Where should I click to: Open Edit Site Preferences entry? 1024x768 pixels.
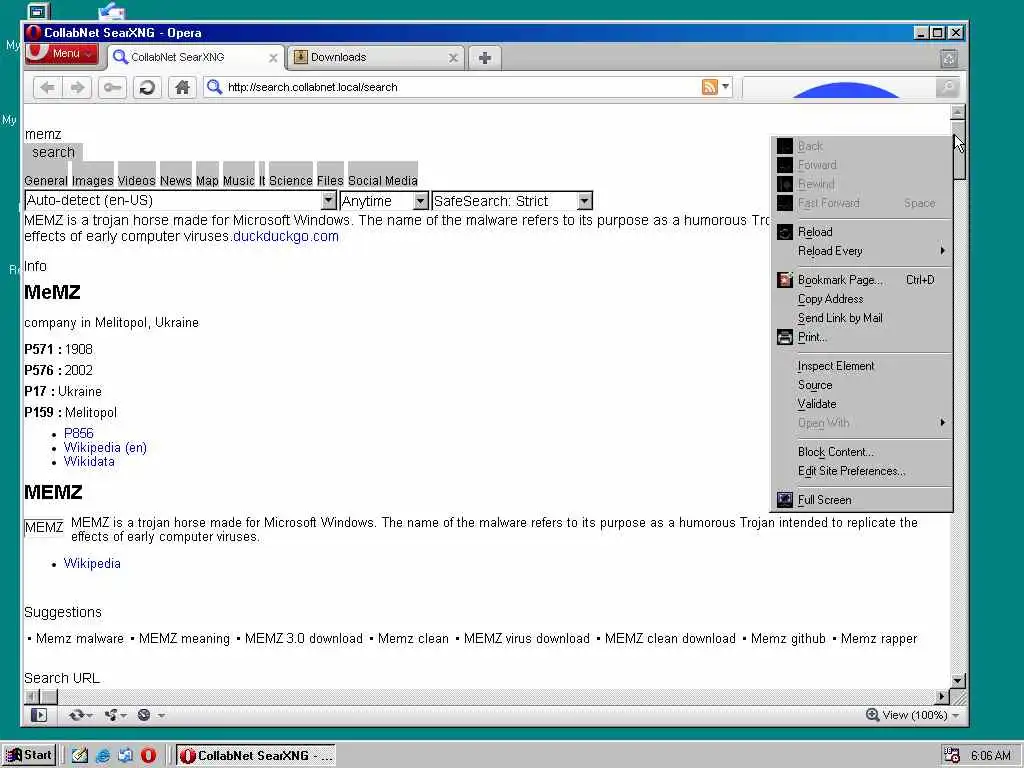(861, 471)
